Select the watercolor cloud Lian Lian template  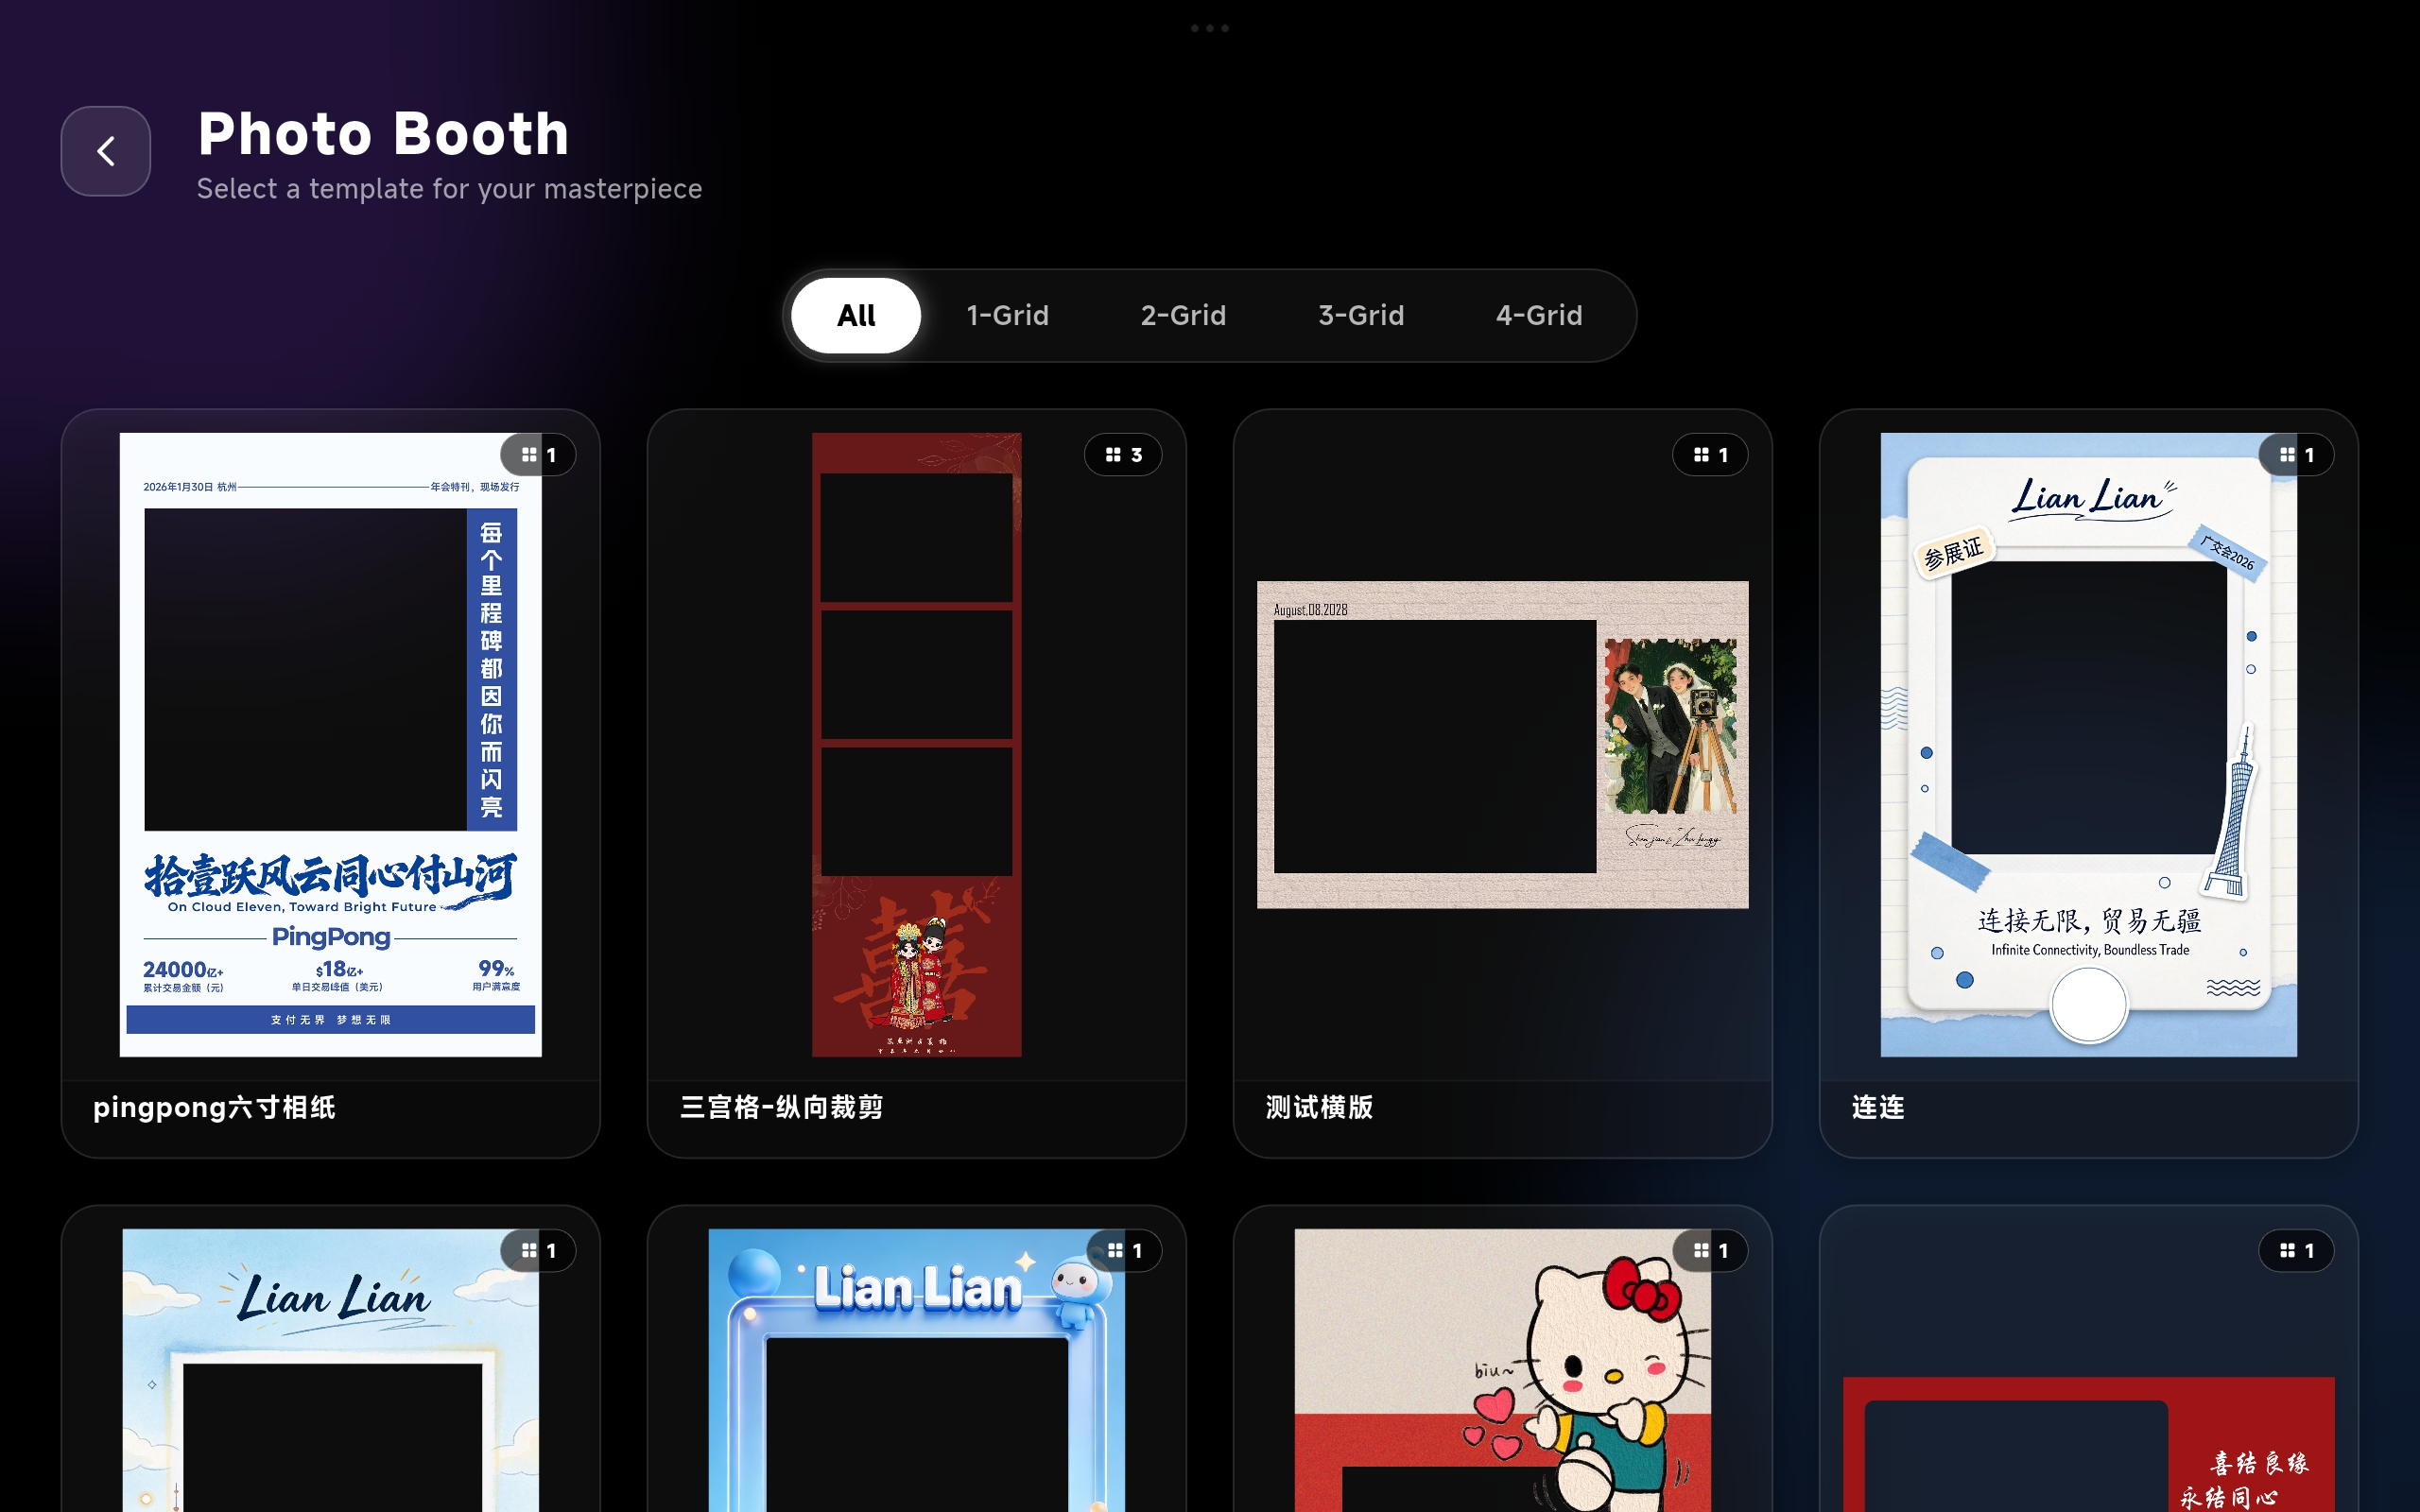[331, 1370]
